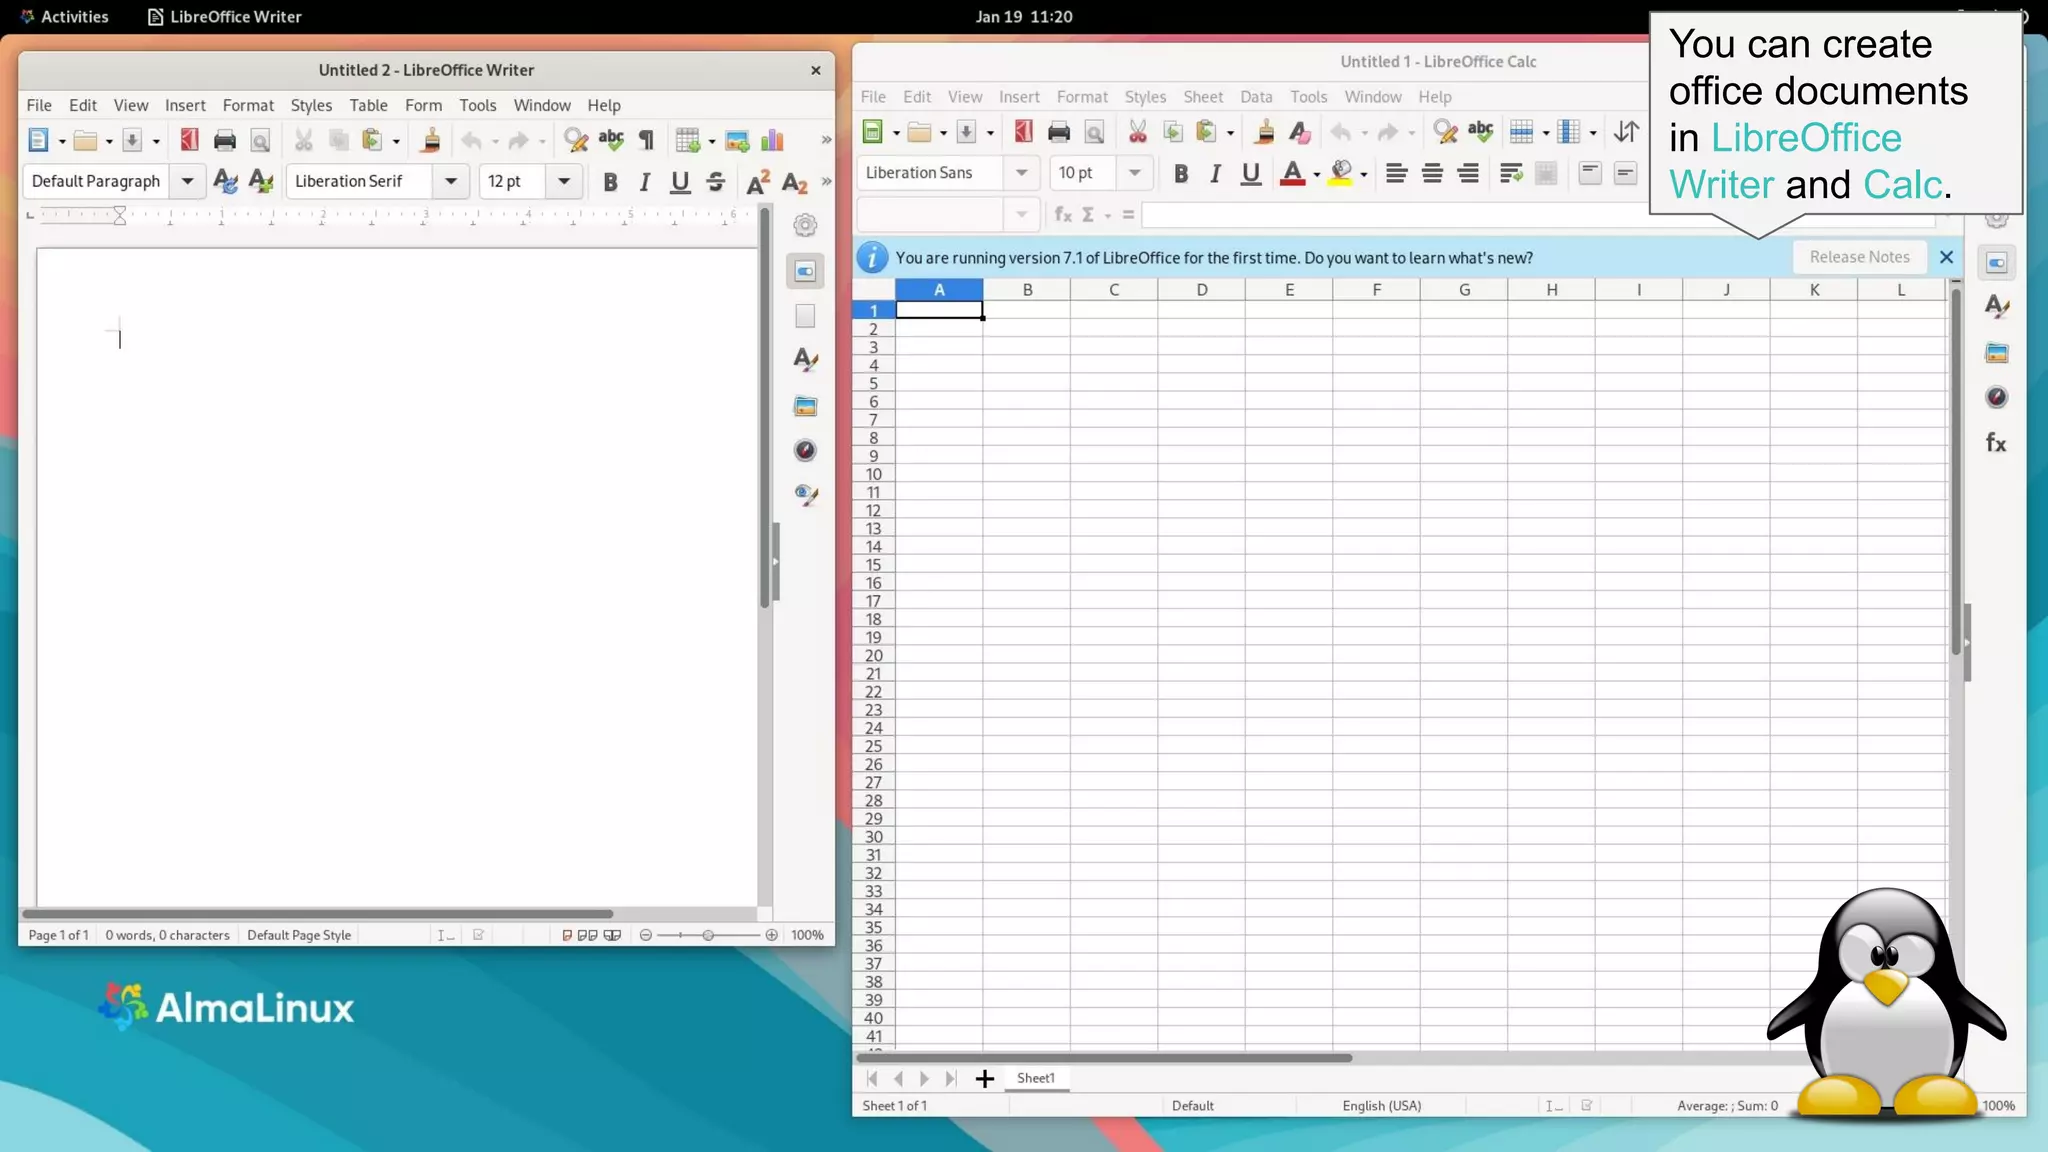
Task: Add a new sheet with plus button
Action: click(984, 1078)
